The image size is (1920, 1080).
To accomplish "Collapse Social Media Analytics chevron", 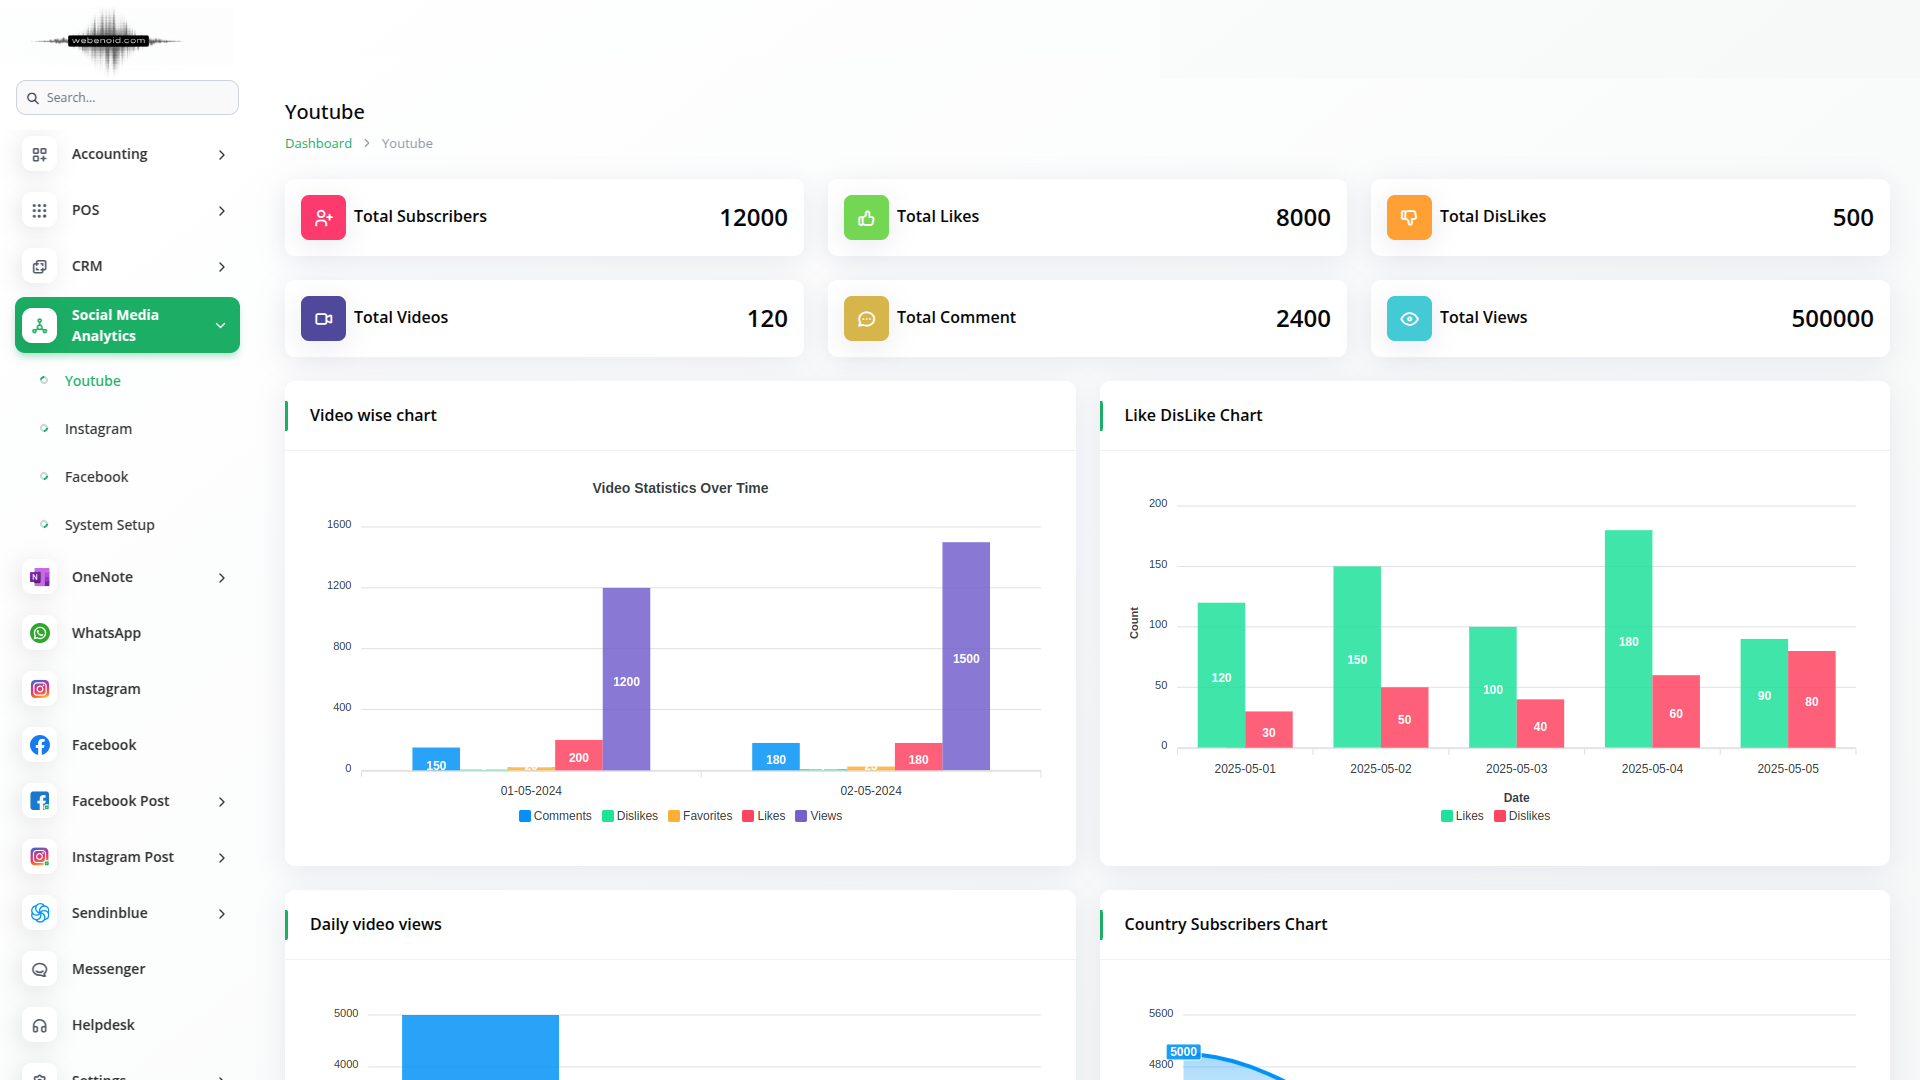I will click(220, 325).
